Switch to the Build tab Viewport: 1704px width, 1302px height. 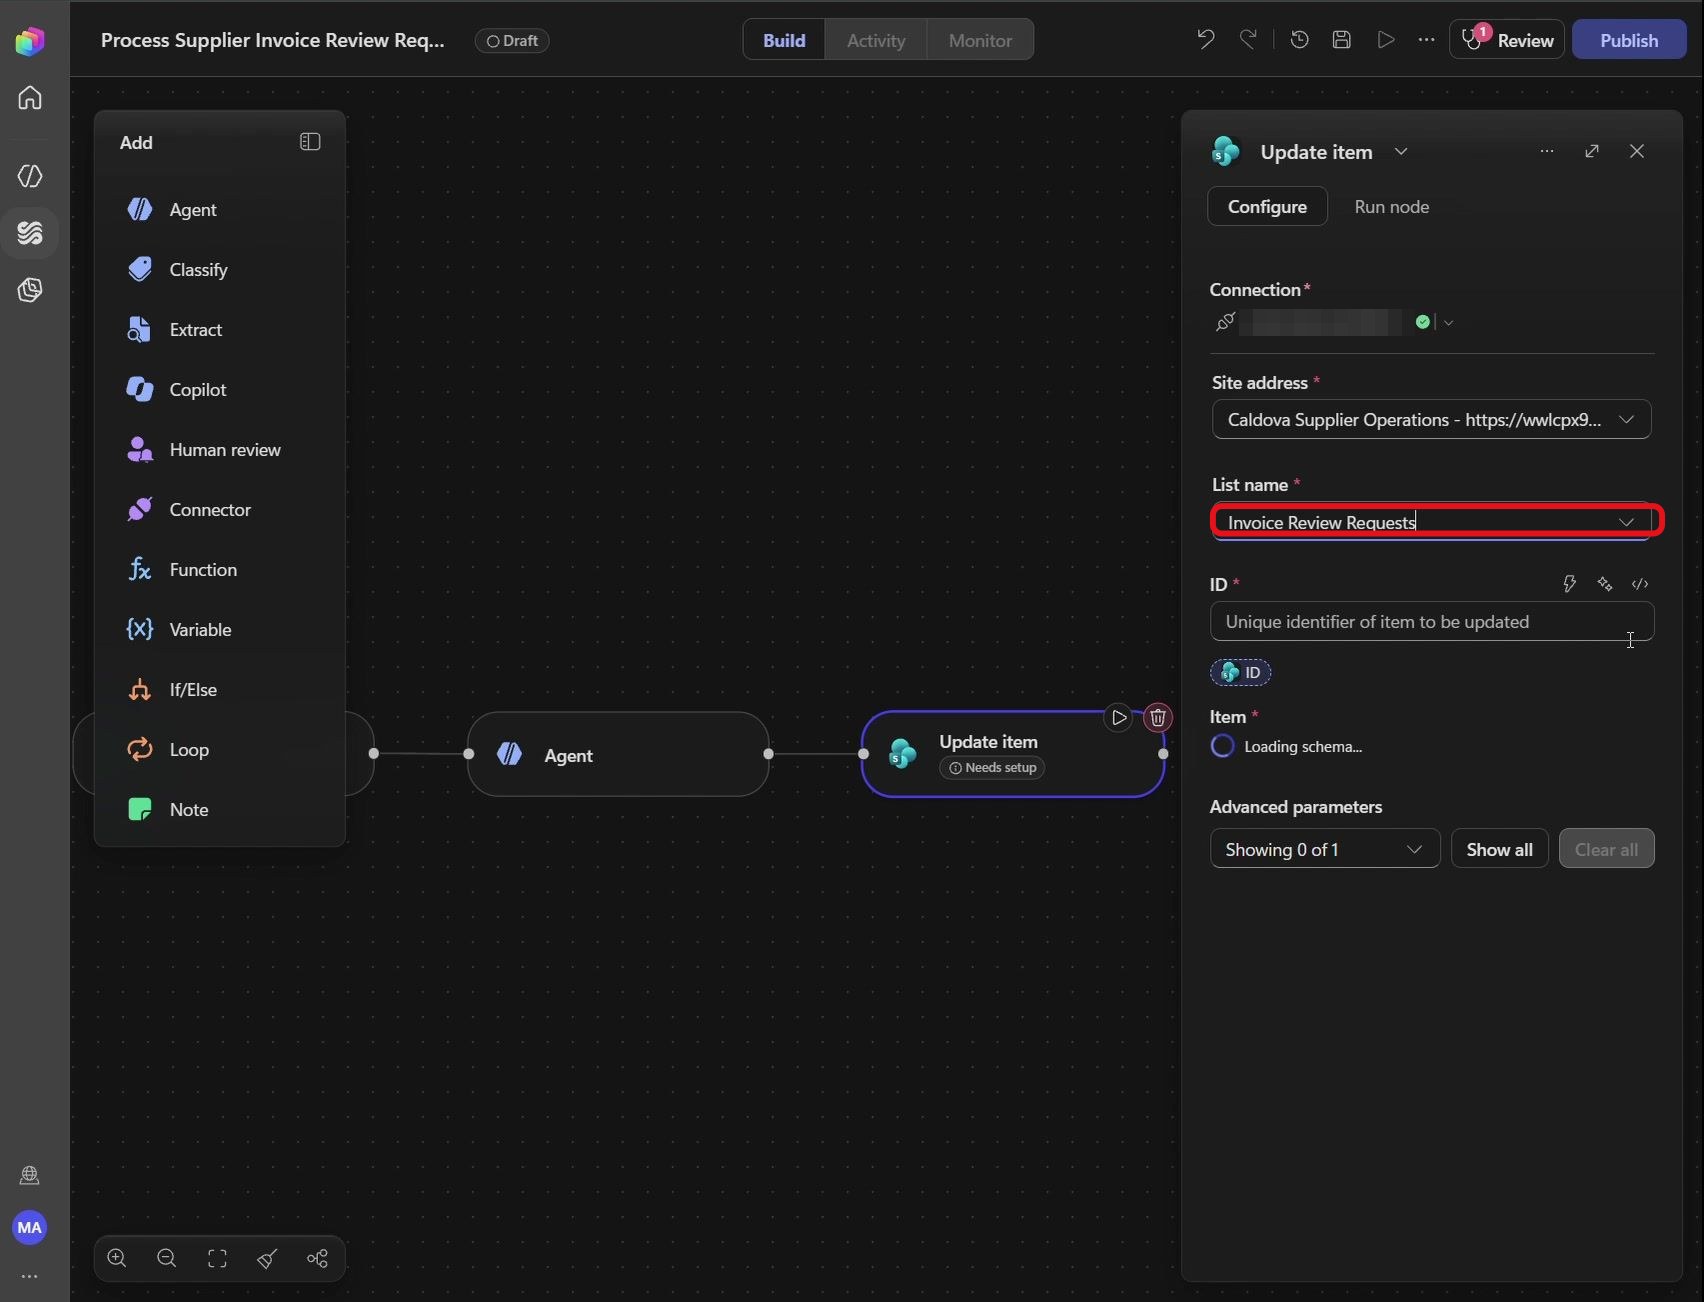click(x=784, y=40)
